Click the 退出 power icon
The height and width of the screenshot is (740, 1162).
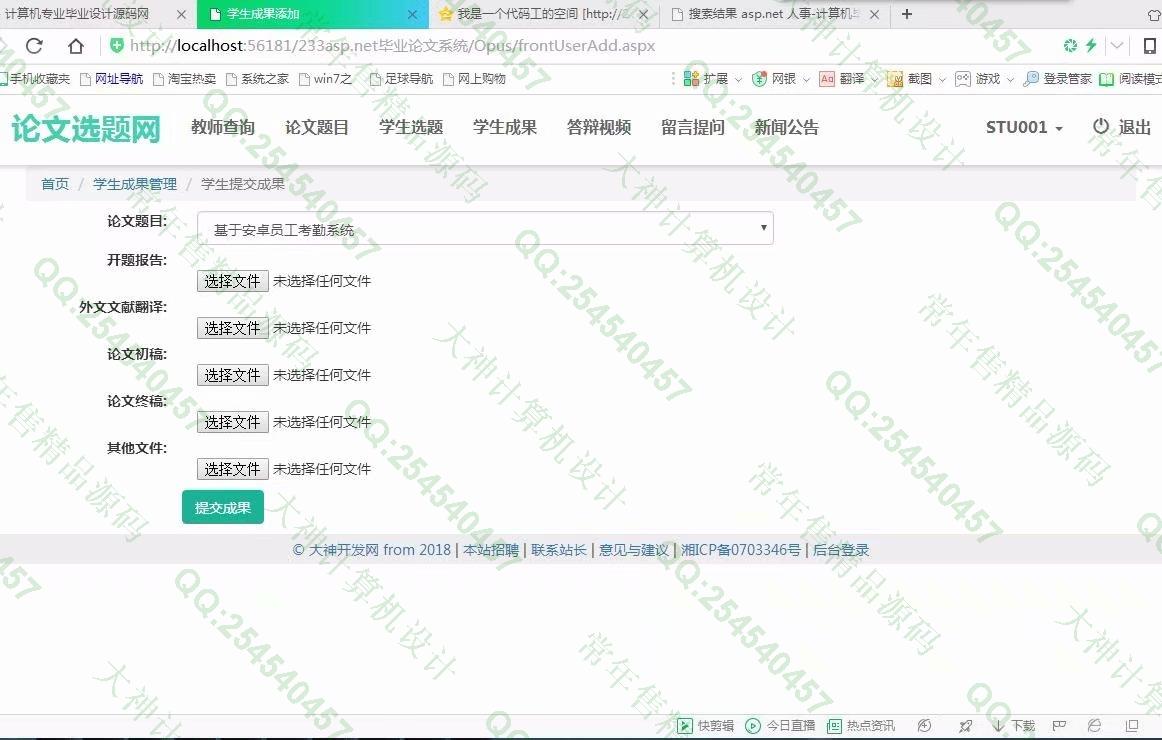[1101, 127]
